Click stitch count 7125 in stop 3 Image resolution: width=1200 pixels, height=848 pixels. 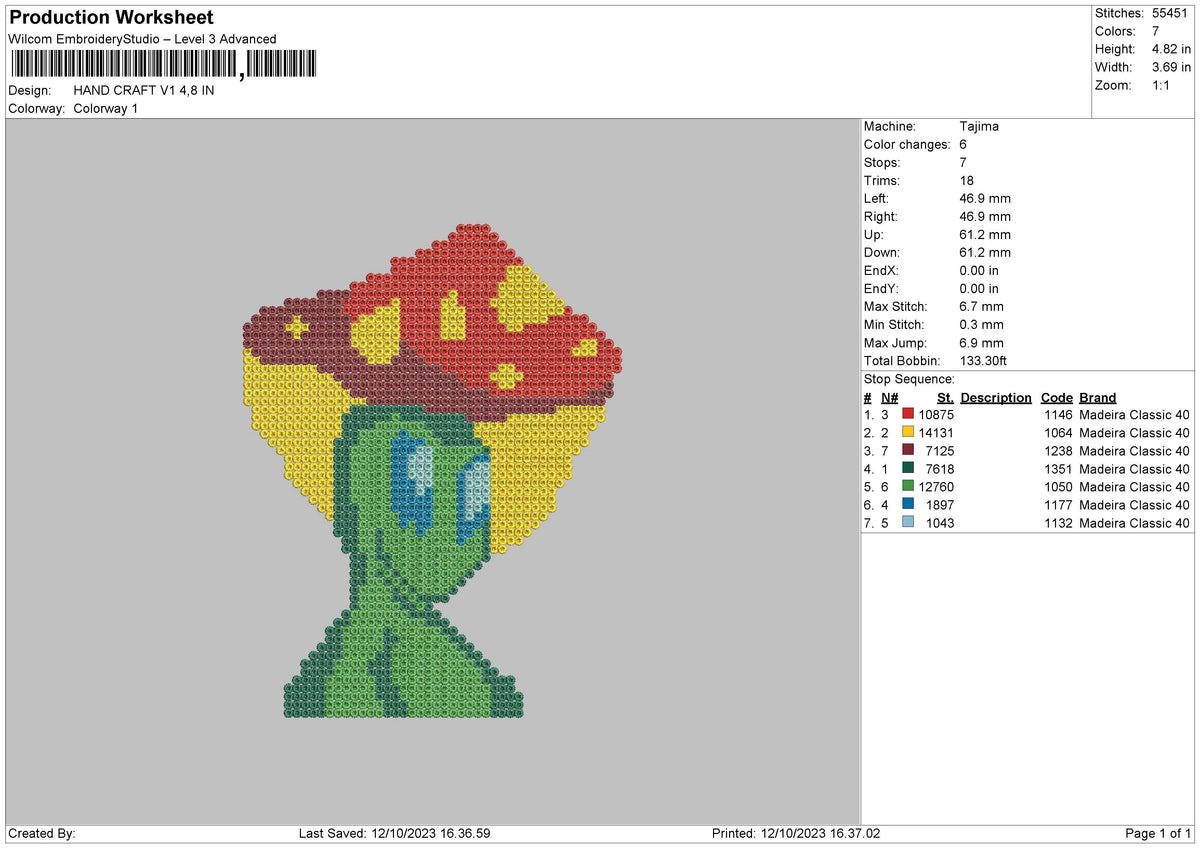coord(940,451)
